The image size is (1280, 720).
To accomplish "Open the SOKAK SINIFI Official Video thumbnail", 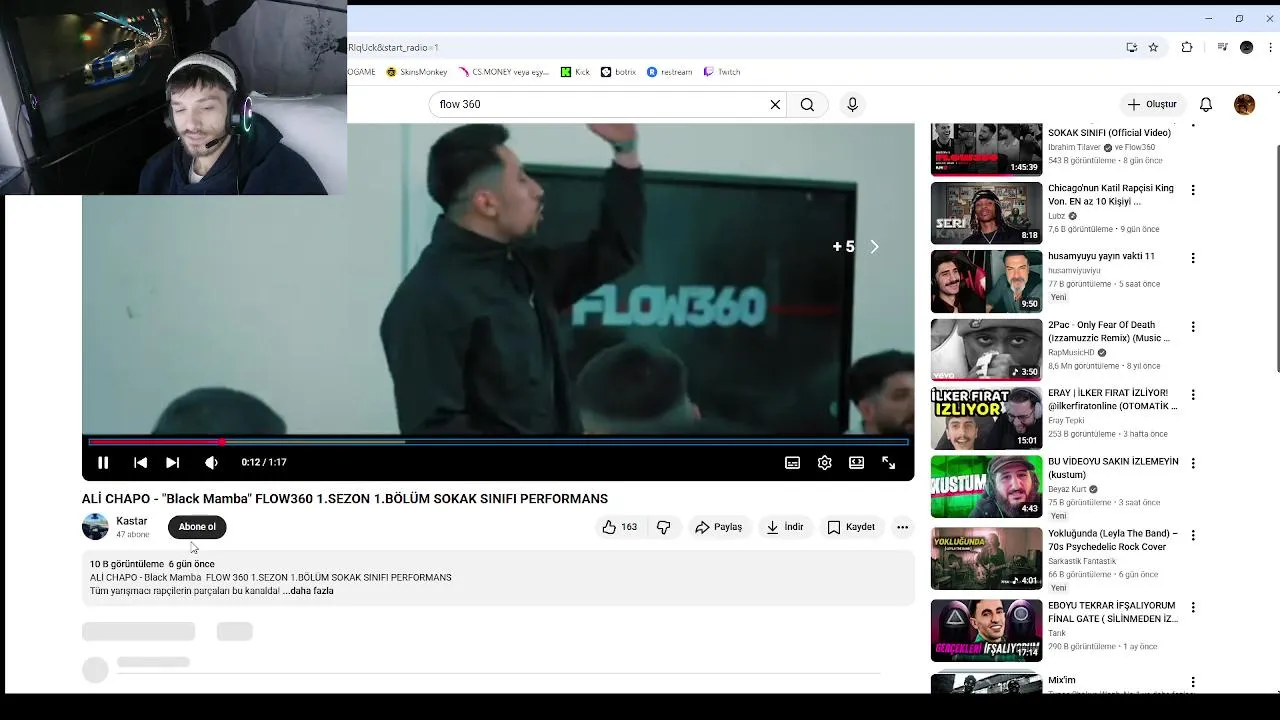I will click(986, 149).
